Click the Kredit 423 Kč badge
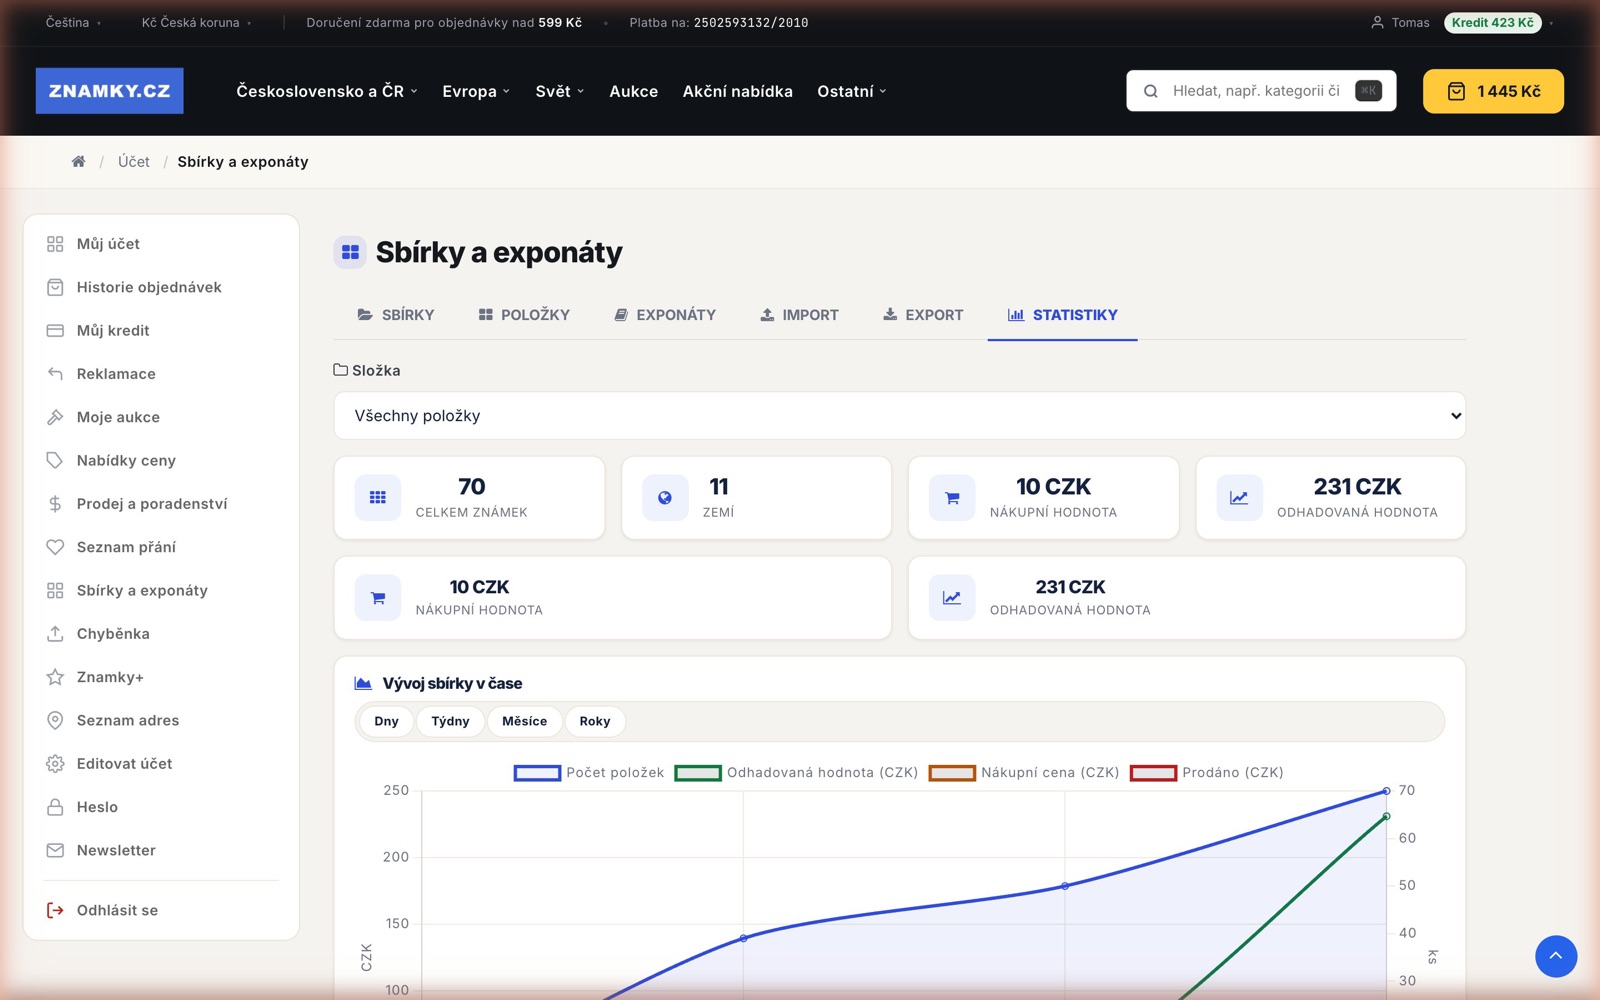Screen dimensions: 1600x1000 [x=1493, y=22]
